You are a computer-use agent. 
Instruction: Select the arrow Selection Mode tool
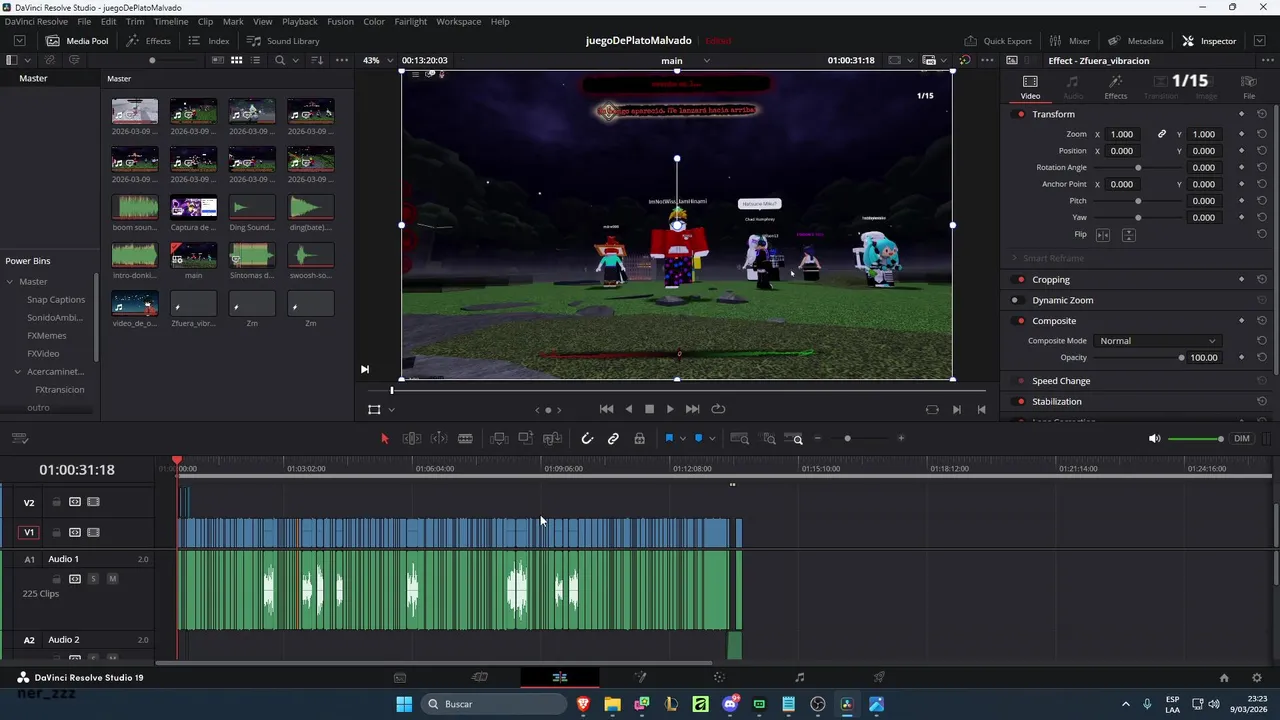385,438
